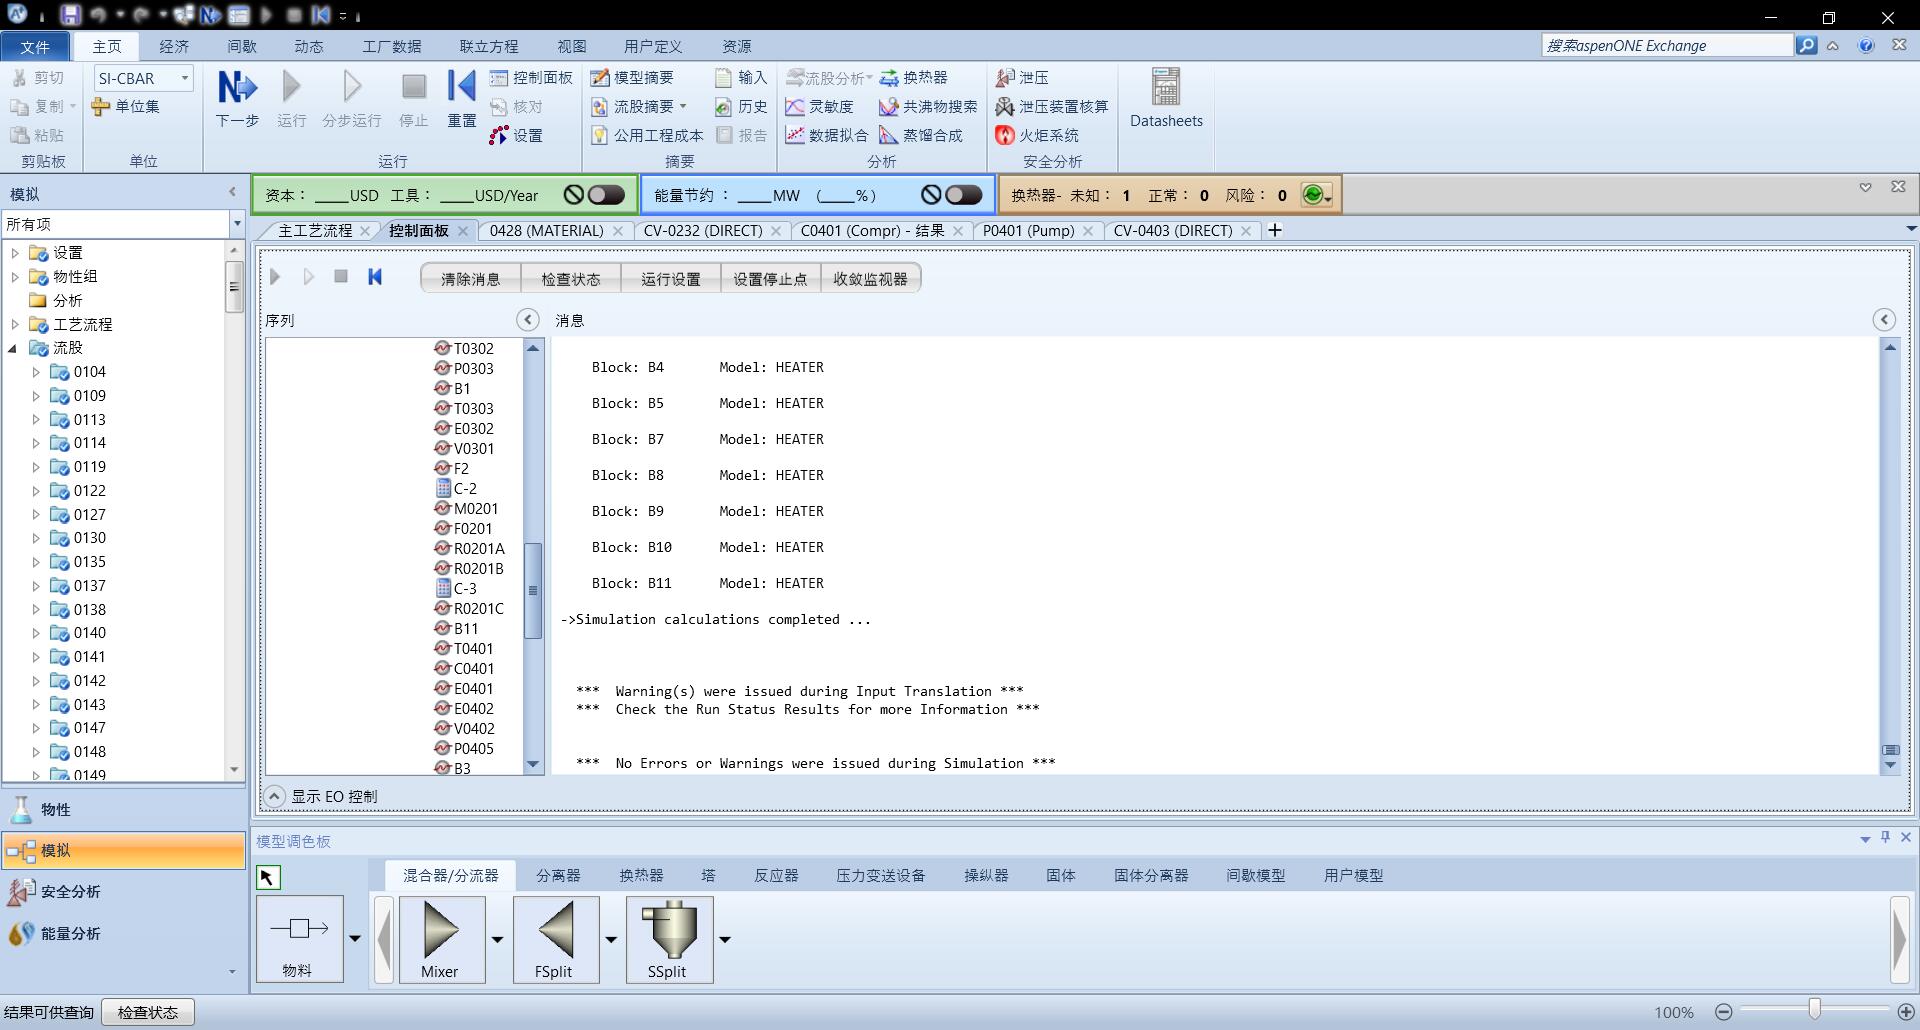Viewport: 1920px width, 1030px height.
Task: Select 换热器 model palette tab
Action: pyautogui.click(x=641, y=875)
